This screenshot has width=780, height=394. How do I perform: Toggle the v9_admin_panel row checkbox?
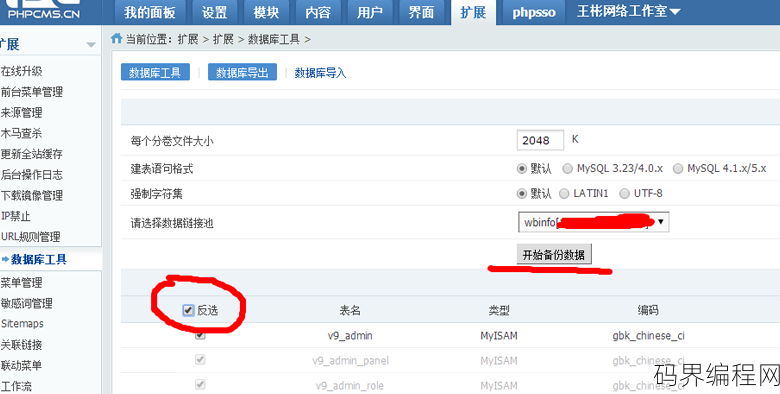pos(200,359)
